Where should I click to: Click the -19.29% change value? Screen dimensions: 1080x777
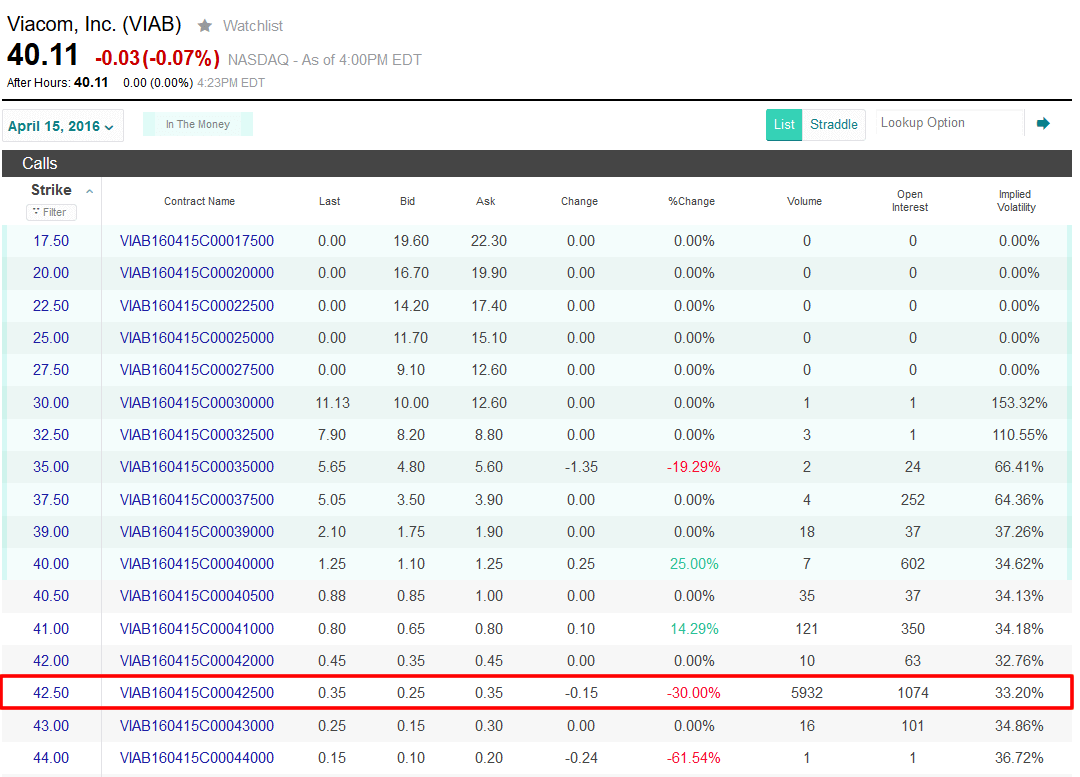point(694,467)
